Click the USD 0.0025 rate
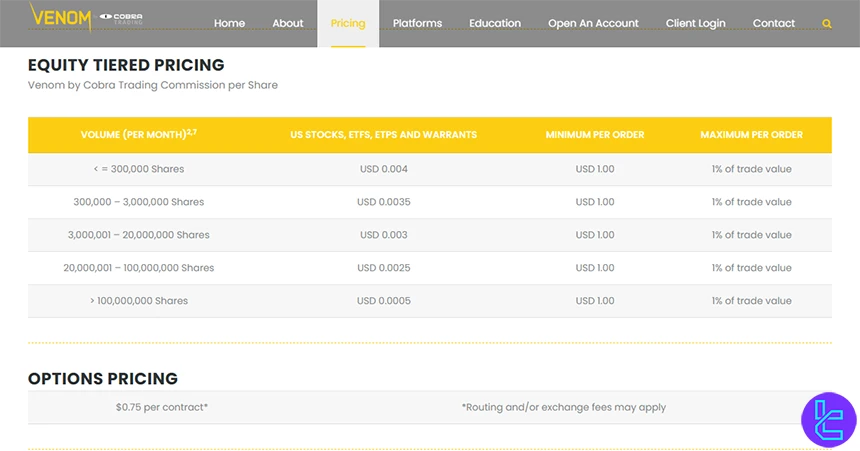This screenshot has height=451, width=860. (383, 268)
